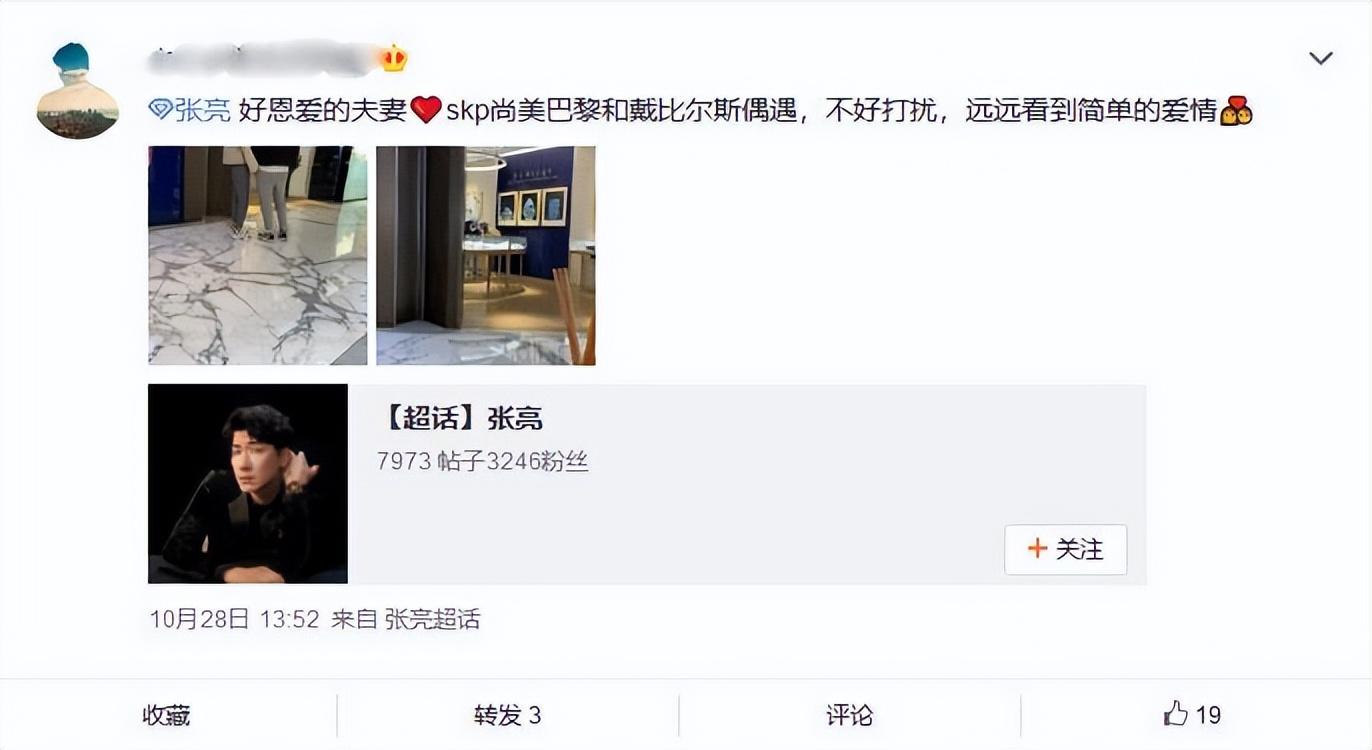Image resolution: width=1372 pixels, height=750 pixels.
Task: Click the diamond super-topic icon before 张亮
Action: (160, 110)
